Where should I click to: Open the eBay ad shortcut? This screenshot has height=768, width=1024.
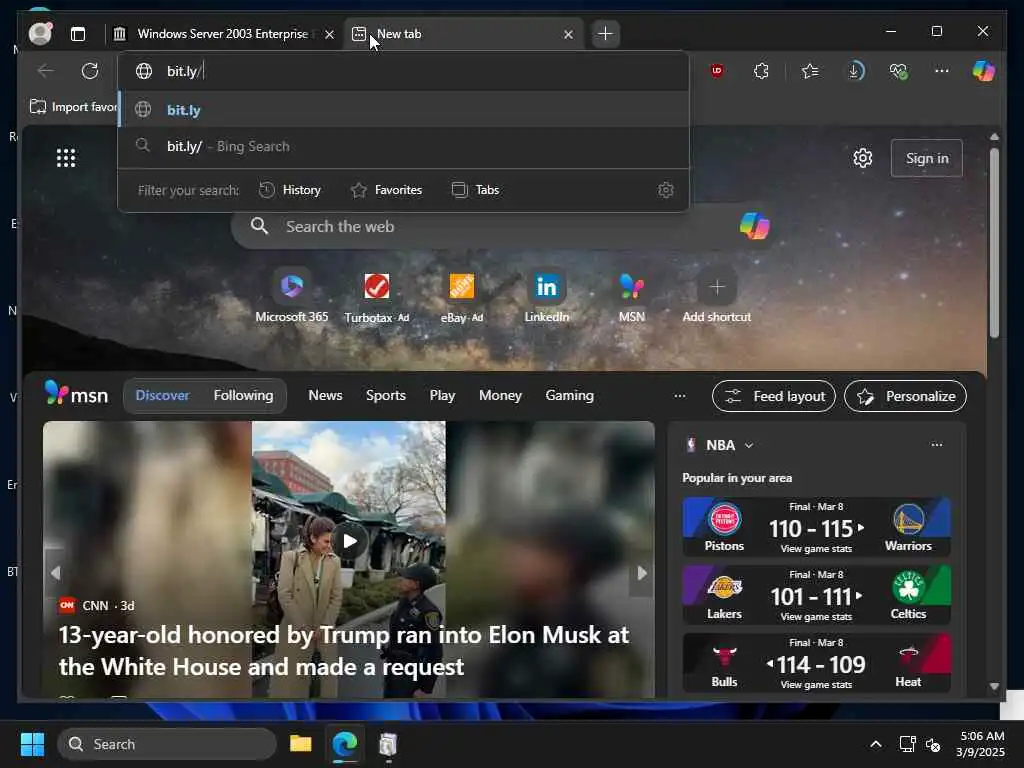tap(462, 297)
